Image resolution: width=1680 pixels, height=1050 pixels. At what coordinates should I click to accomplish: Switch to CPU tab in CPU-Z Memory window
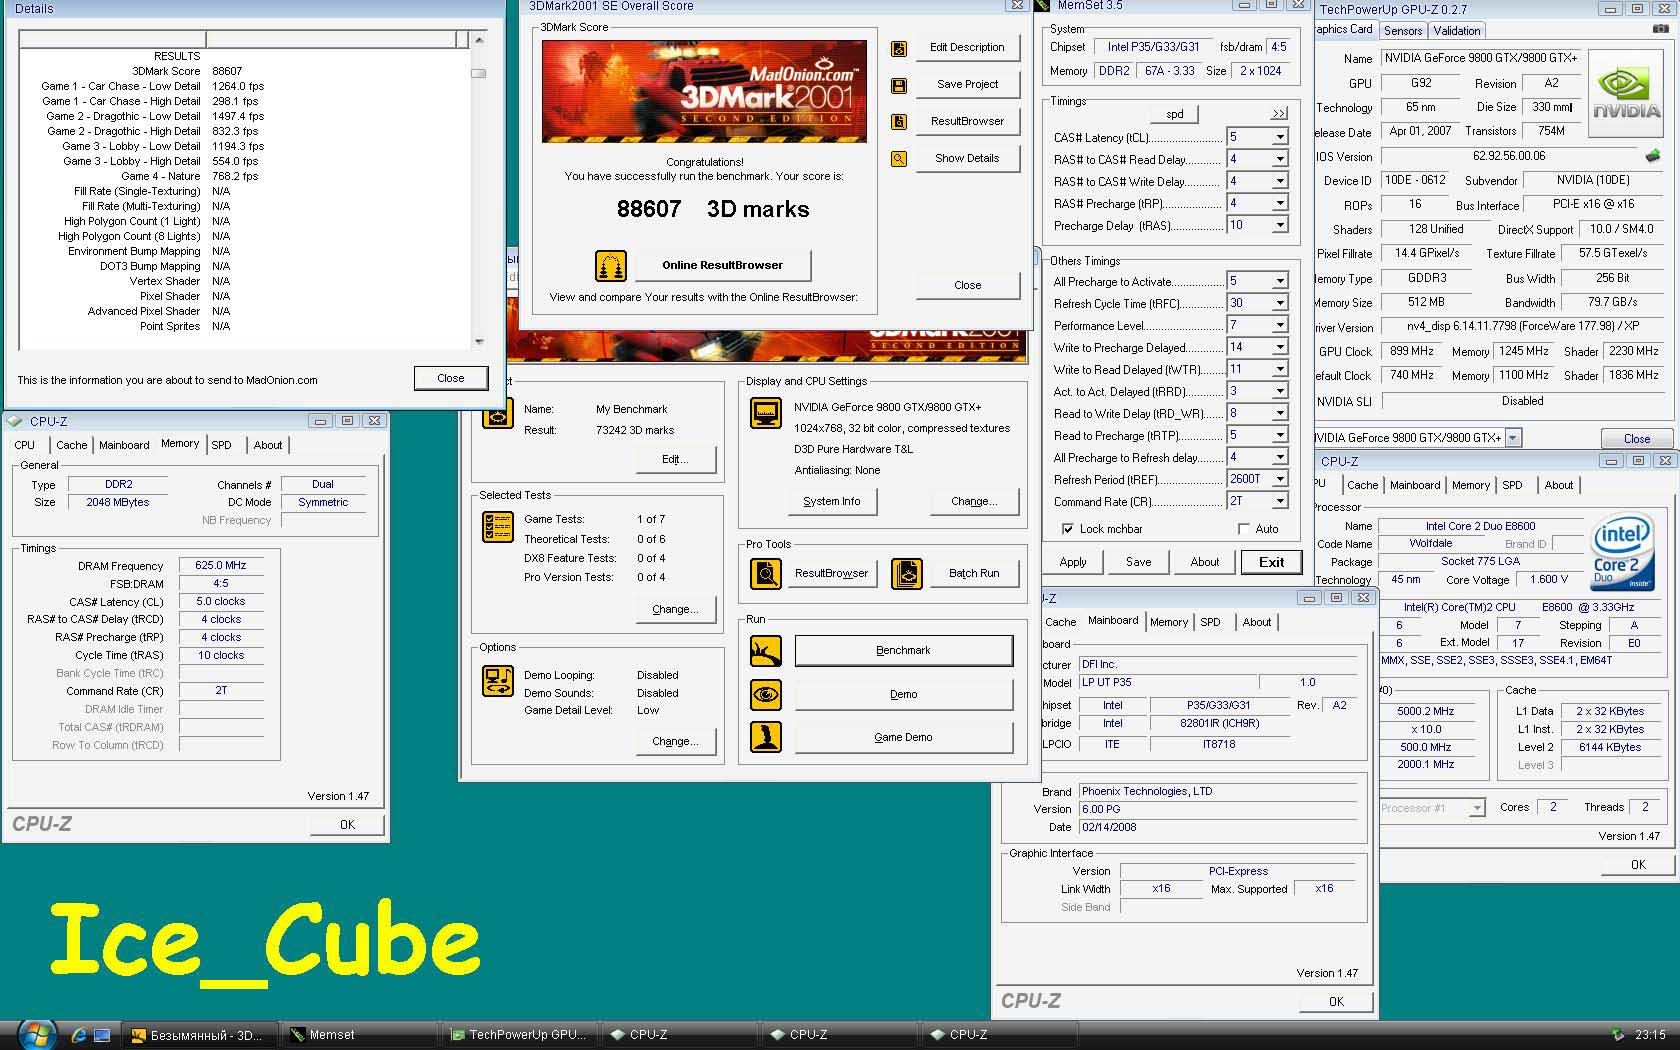(25, 445)
